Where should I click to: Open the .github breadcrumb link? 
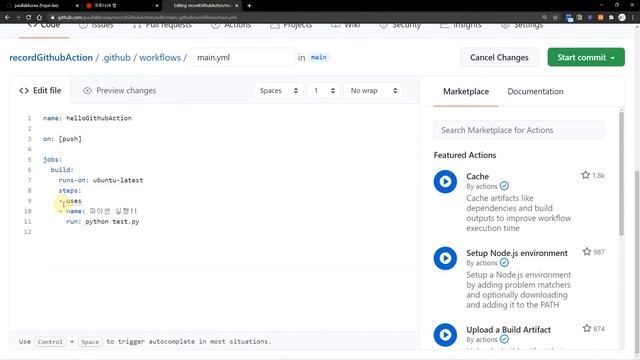pos(116,58)
